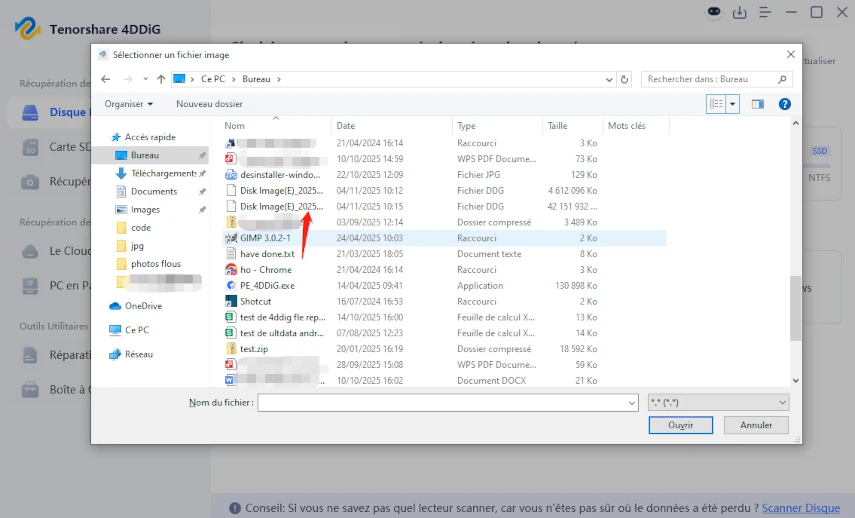The width and height of the screenshot is (855, 518).
Task: Open the Organiser menu
Action: coord(129,104)
